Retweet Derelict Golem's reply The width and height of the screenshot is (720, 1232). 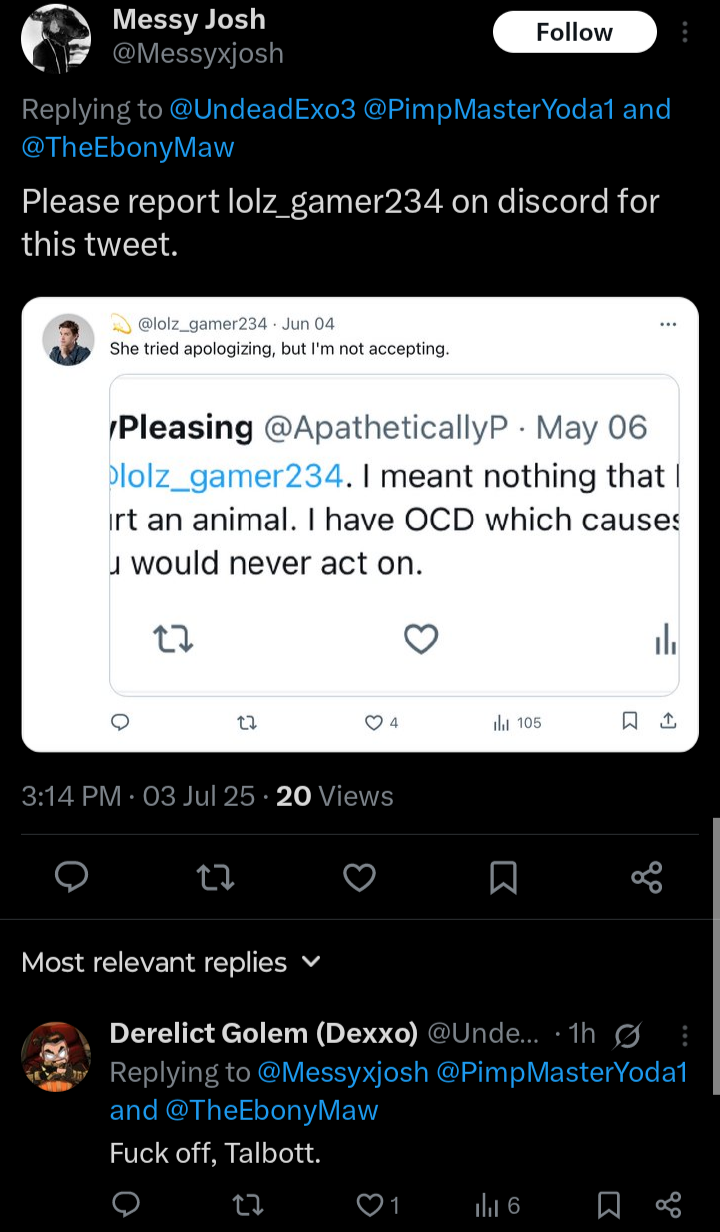246,1204
